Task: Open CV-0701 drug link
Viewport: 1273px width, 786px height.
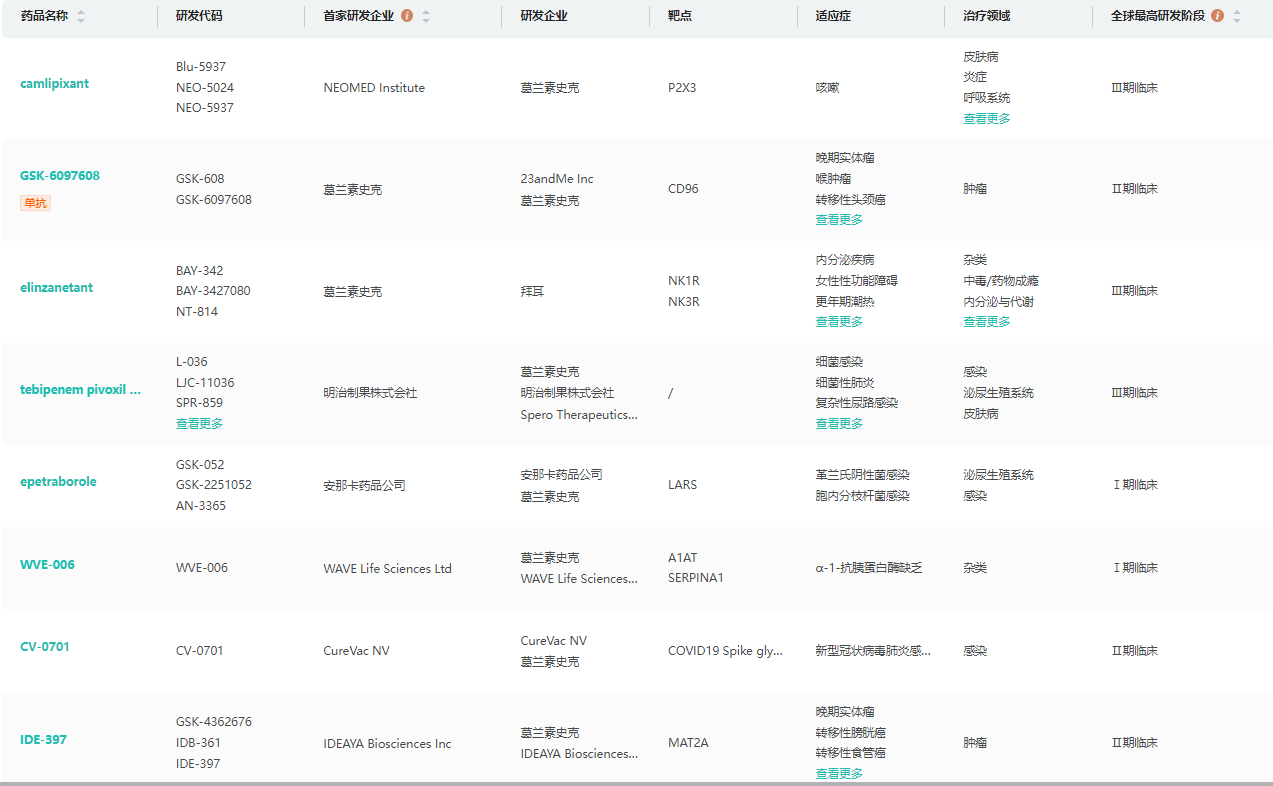Action: coord(45,646)
